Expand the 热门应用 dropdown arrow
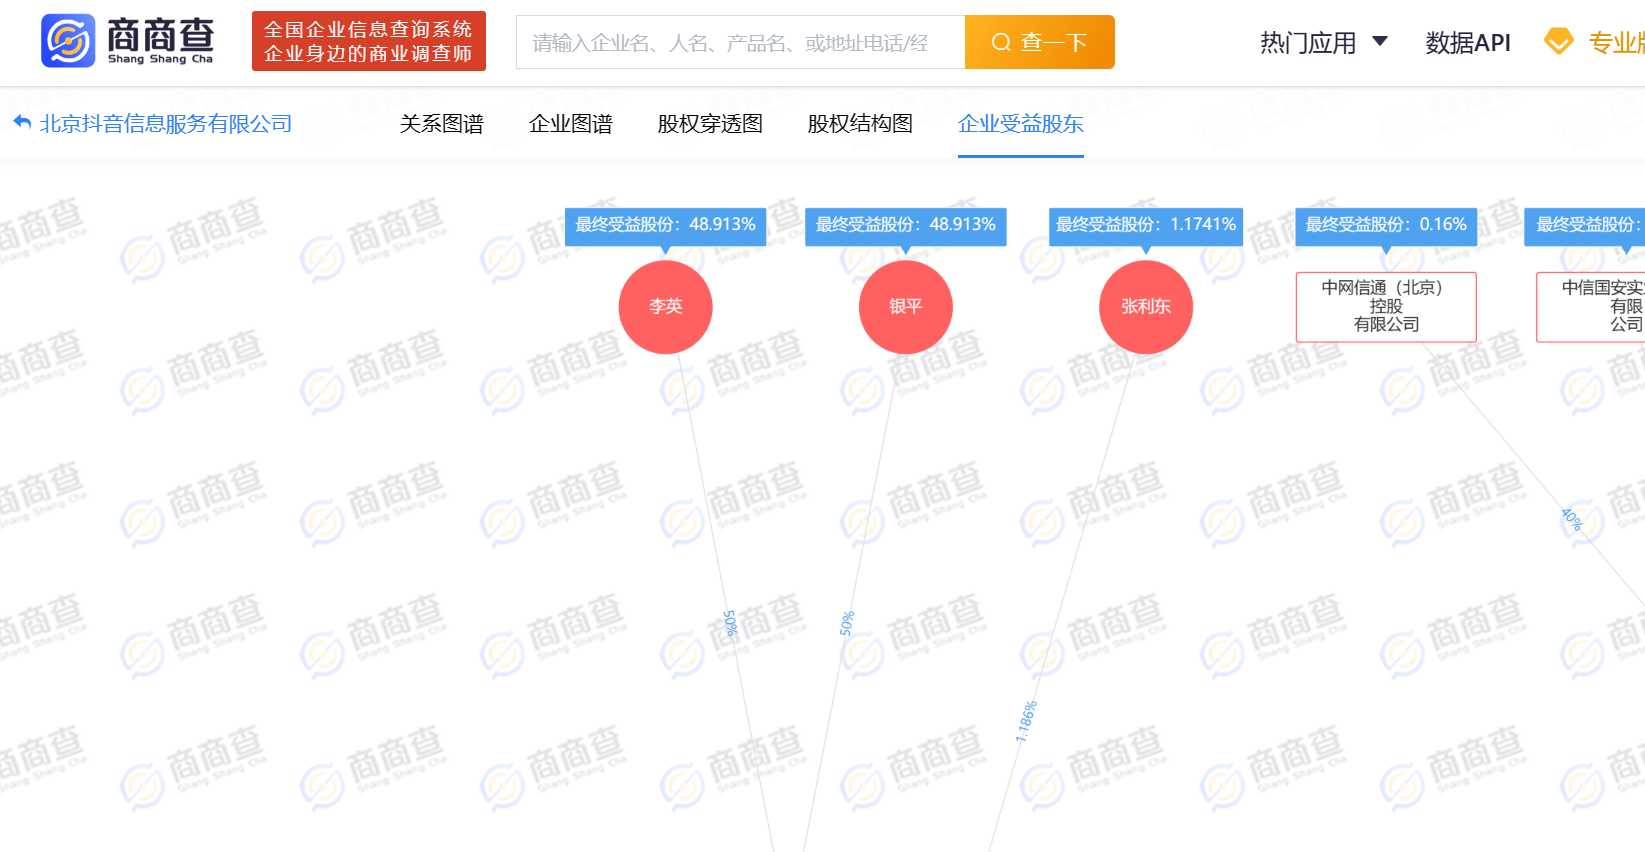The image size is (1645, 852). pyautogui.click(x=1380, y=42)
